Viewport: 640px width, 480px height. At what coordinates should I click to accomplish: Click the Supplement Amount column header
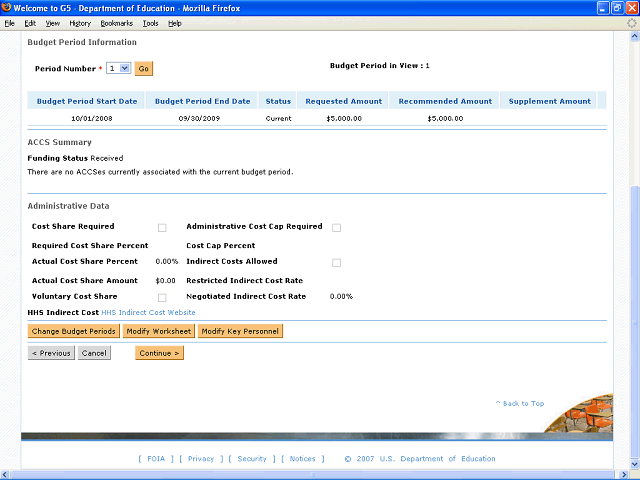click(549, 101)
